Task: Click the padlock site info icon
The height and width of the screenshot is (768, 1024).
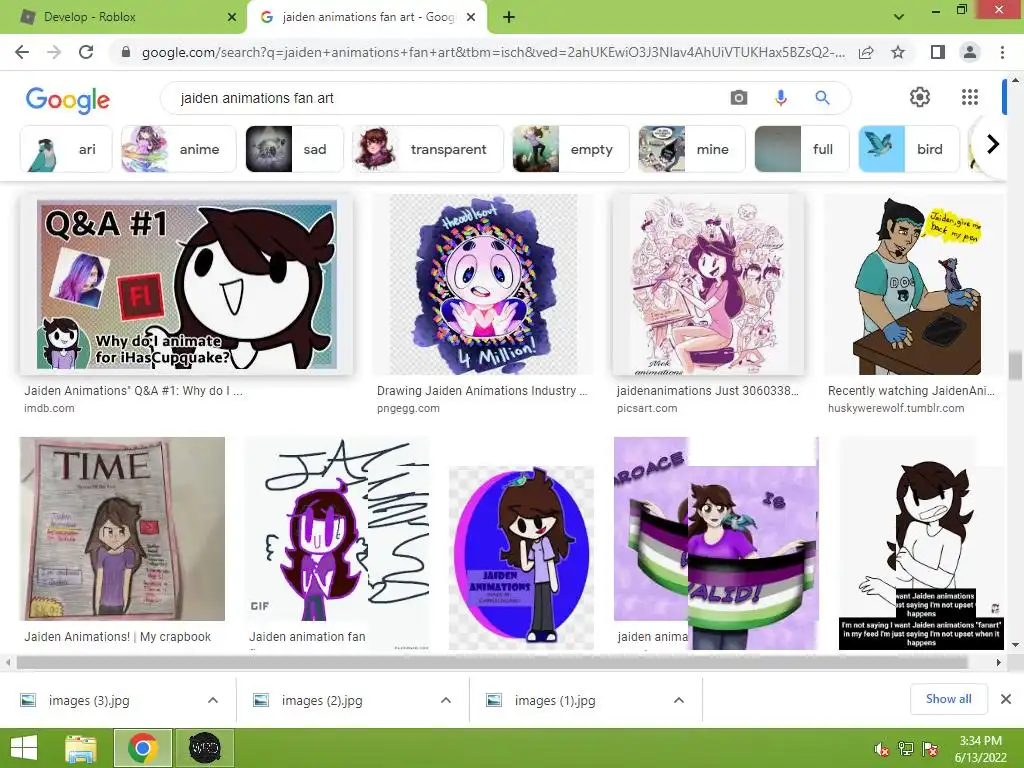Action: point(126,52)
